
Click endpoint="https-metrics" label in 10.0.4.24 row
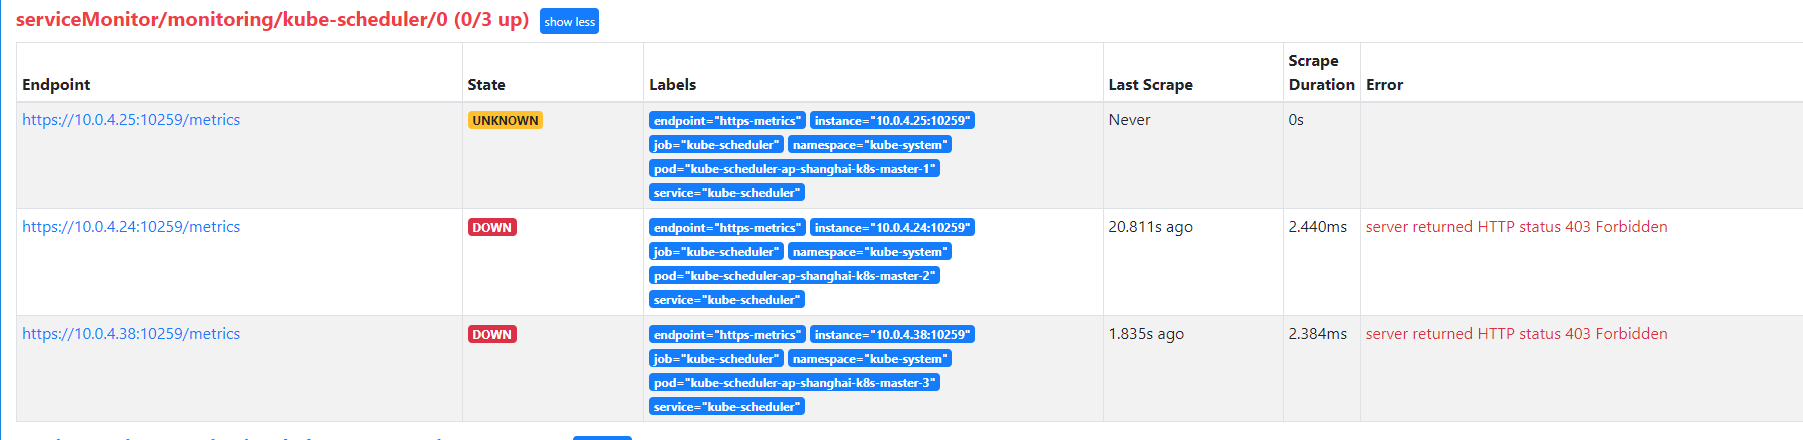point(727,227)
